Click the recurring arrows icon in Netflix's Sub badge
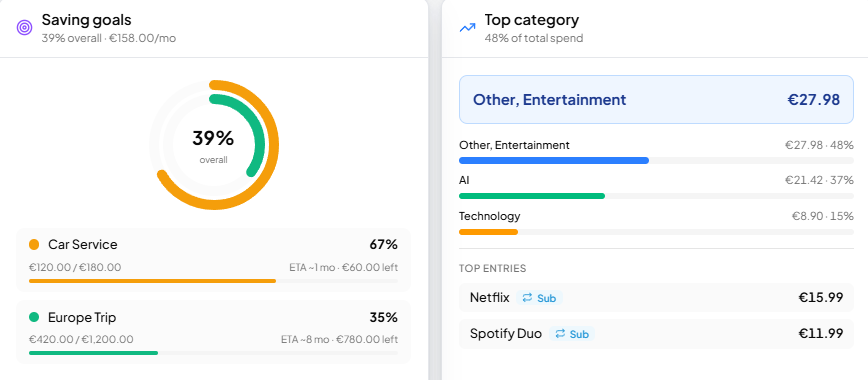The height and width of the screenshot is (380, 868). [527, 298]
